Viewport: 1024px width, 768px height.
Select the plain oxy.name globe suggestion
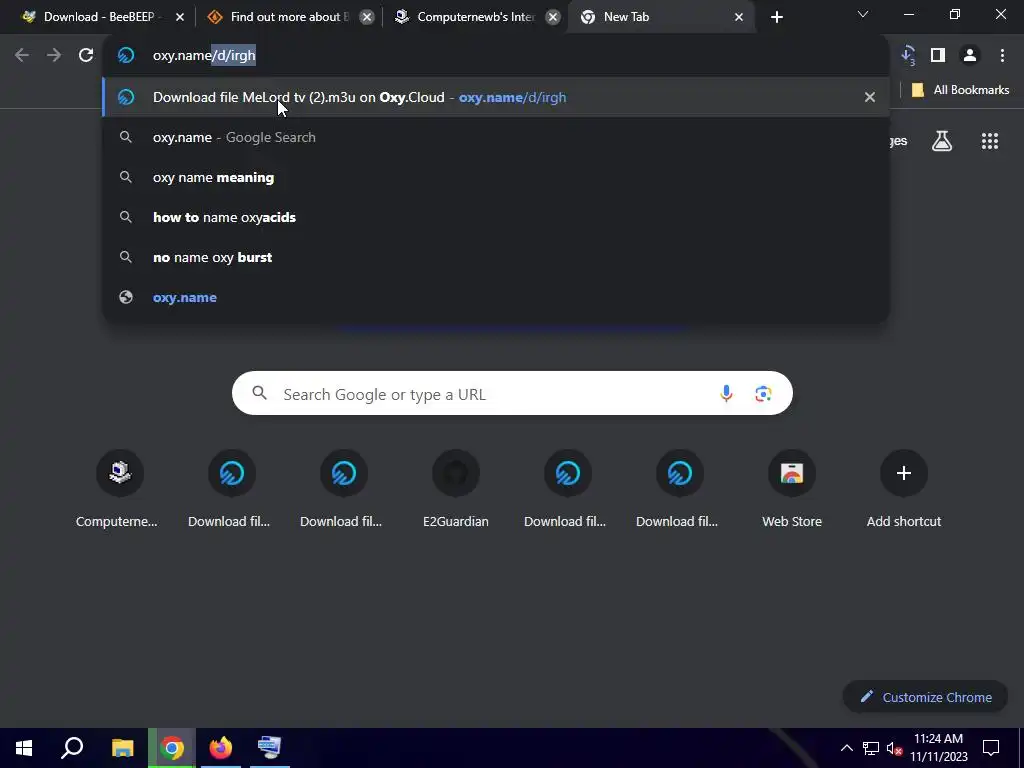coord(496,297)
